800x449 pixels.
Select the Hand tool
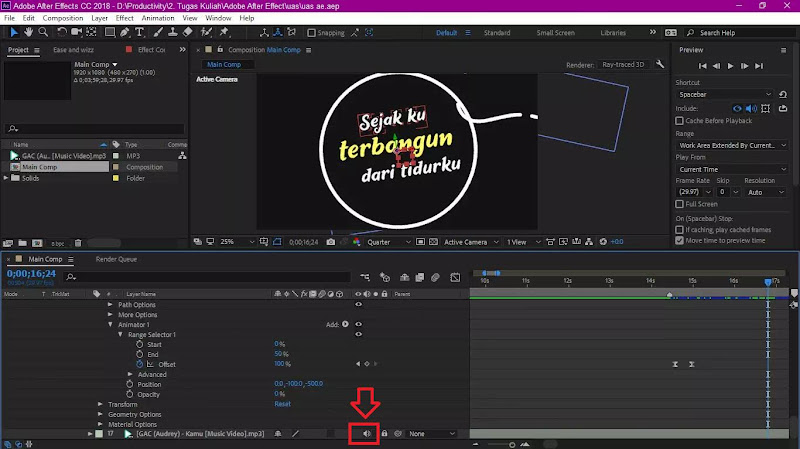point(29,32)
